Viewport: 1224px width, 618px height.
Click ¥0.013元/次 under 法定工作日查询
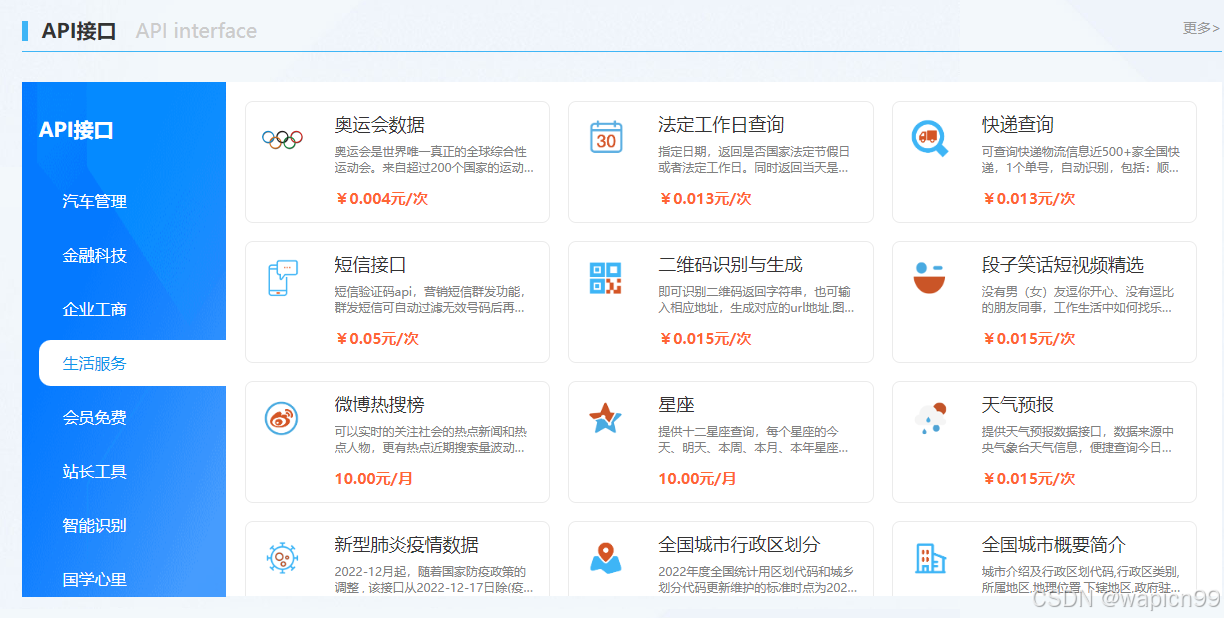point(705,199)
